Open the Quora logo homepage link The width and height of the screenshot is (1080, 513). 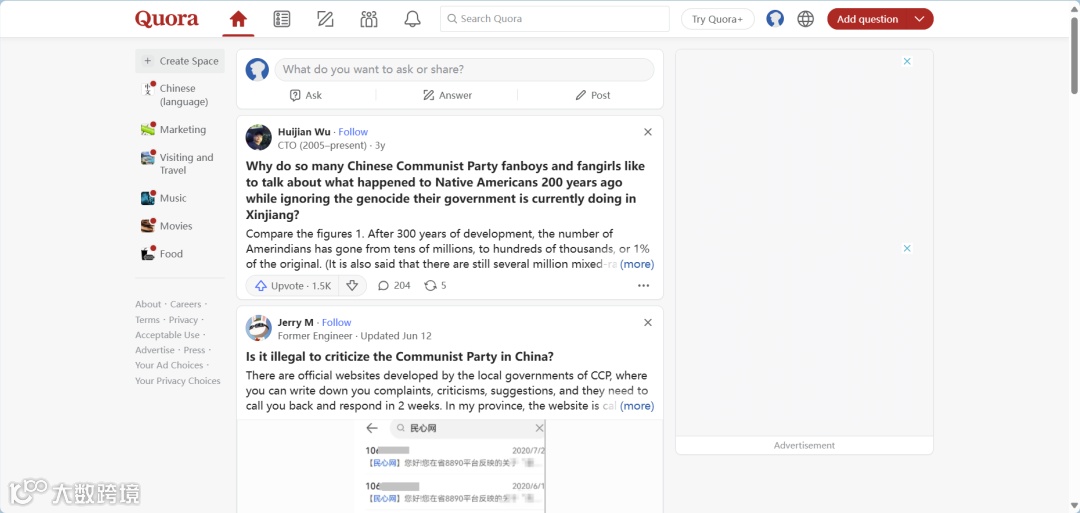(167, 19)
